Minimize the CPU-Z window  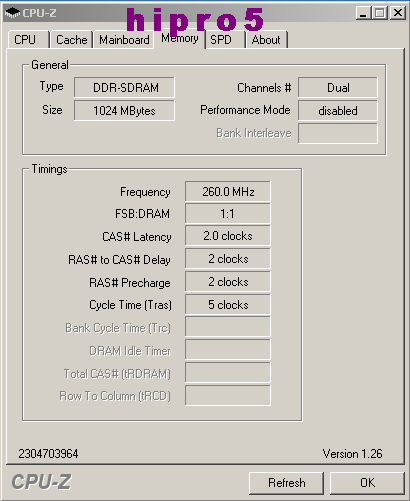pos(363,13)
